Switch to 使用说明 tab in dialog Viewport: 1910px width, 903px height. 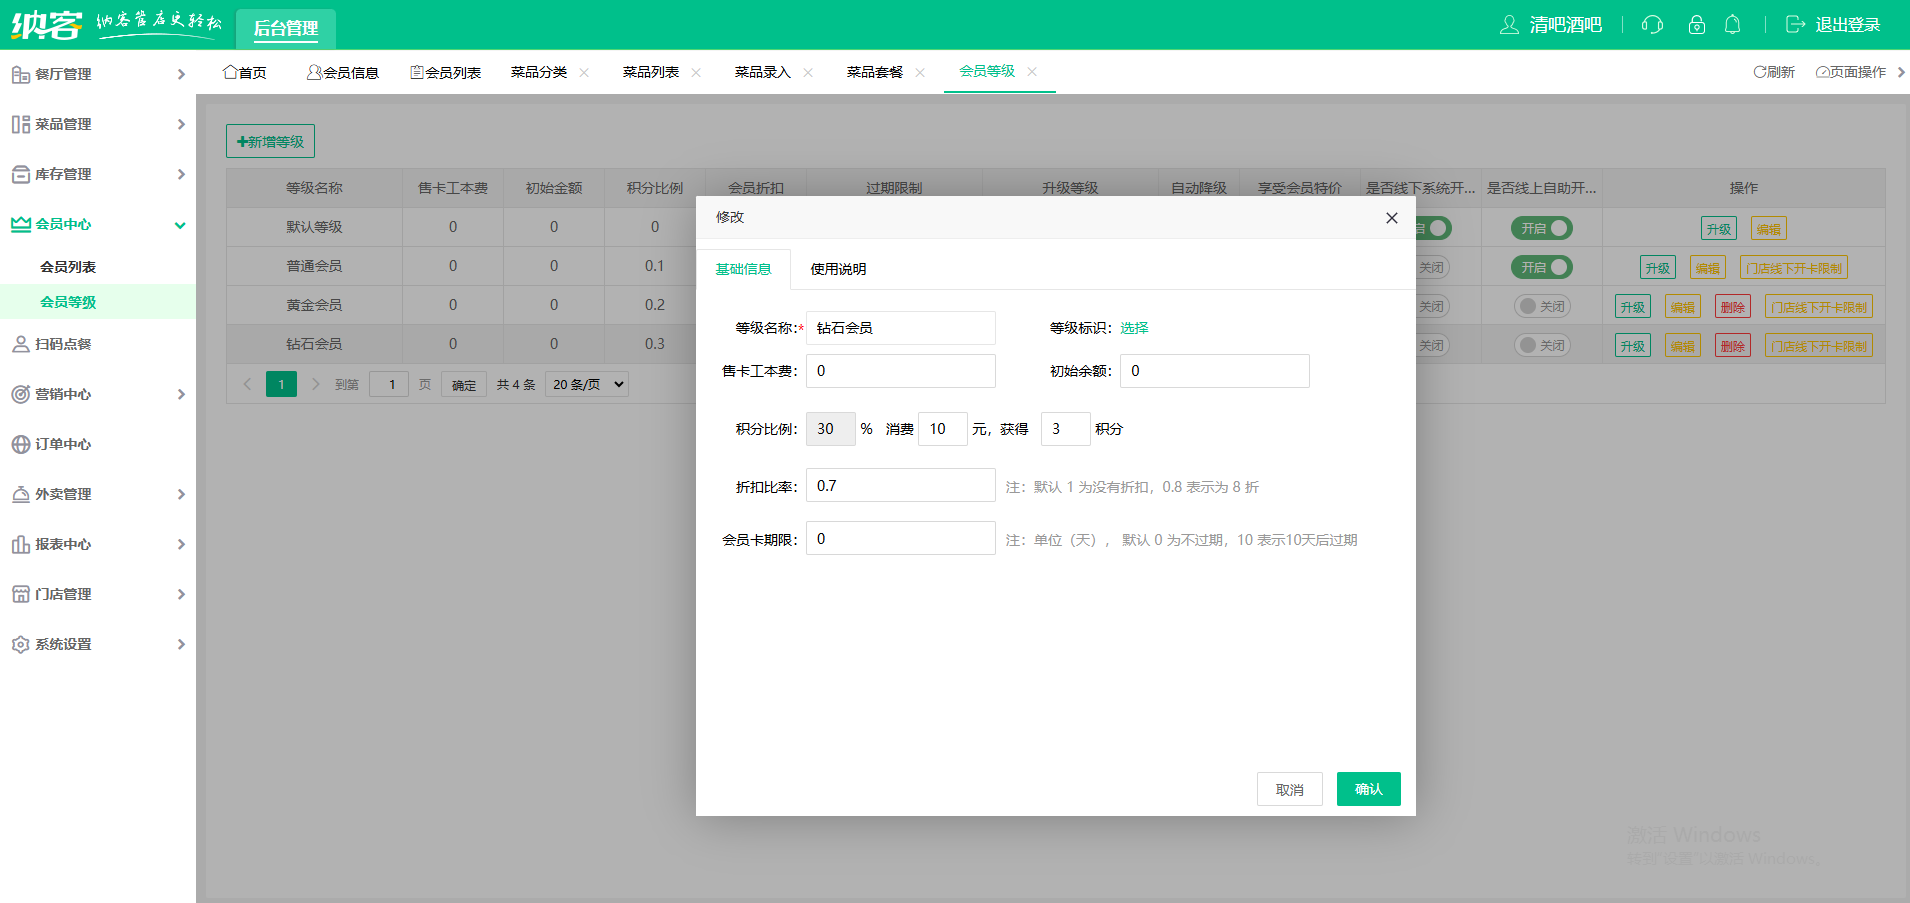pyautogui.click(x=838, y=269)
